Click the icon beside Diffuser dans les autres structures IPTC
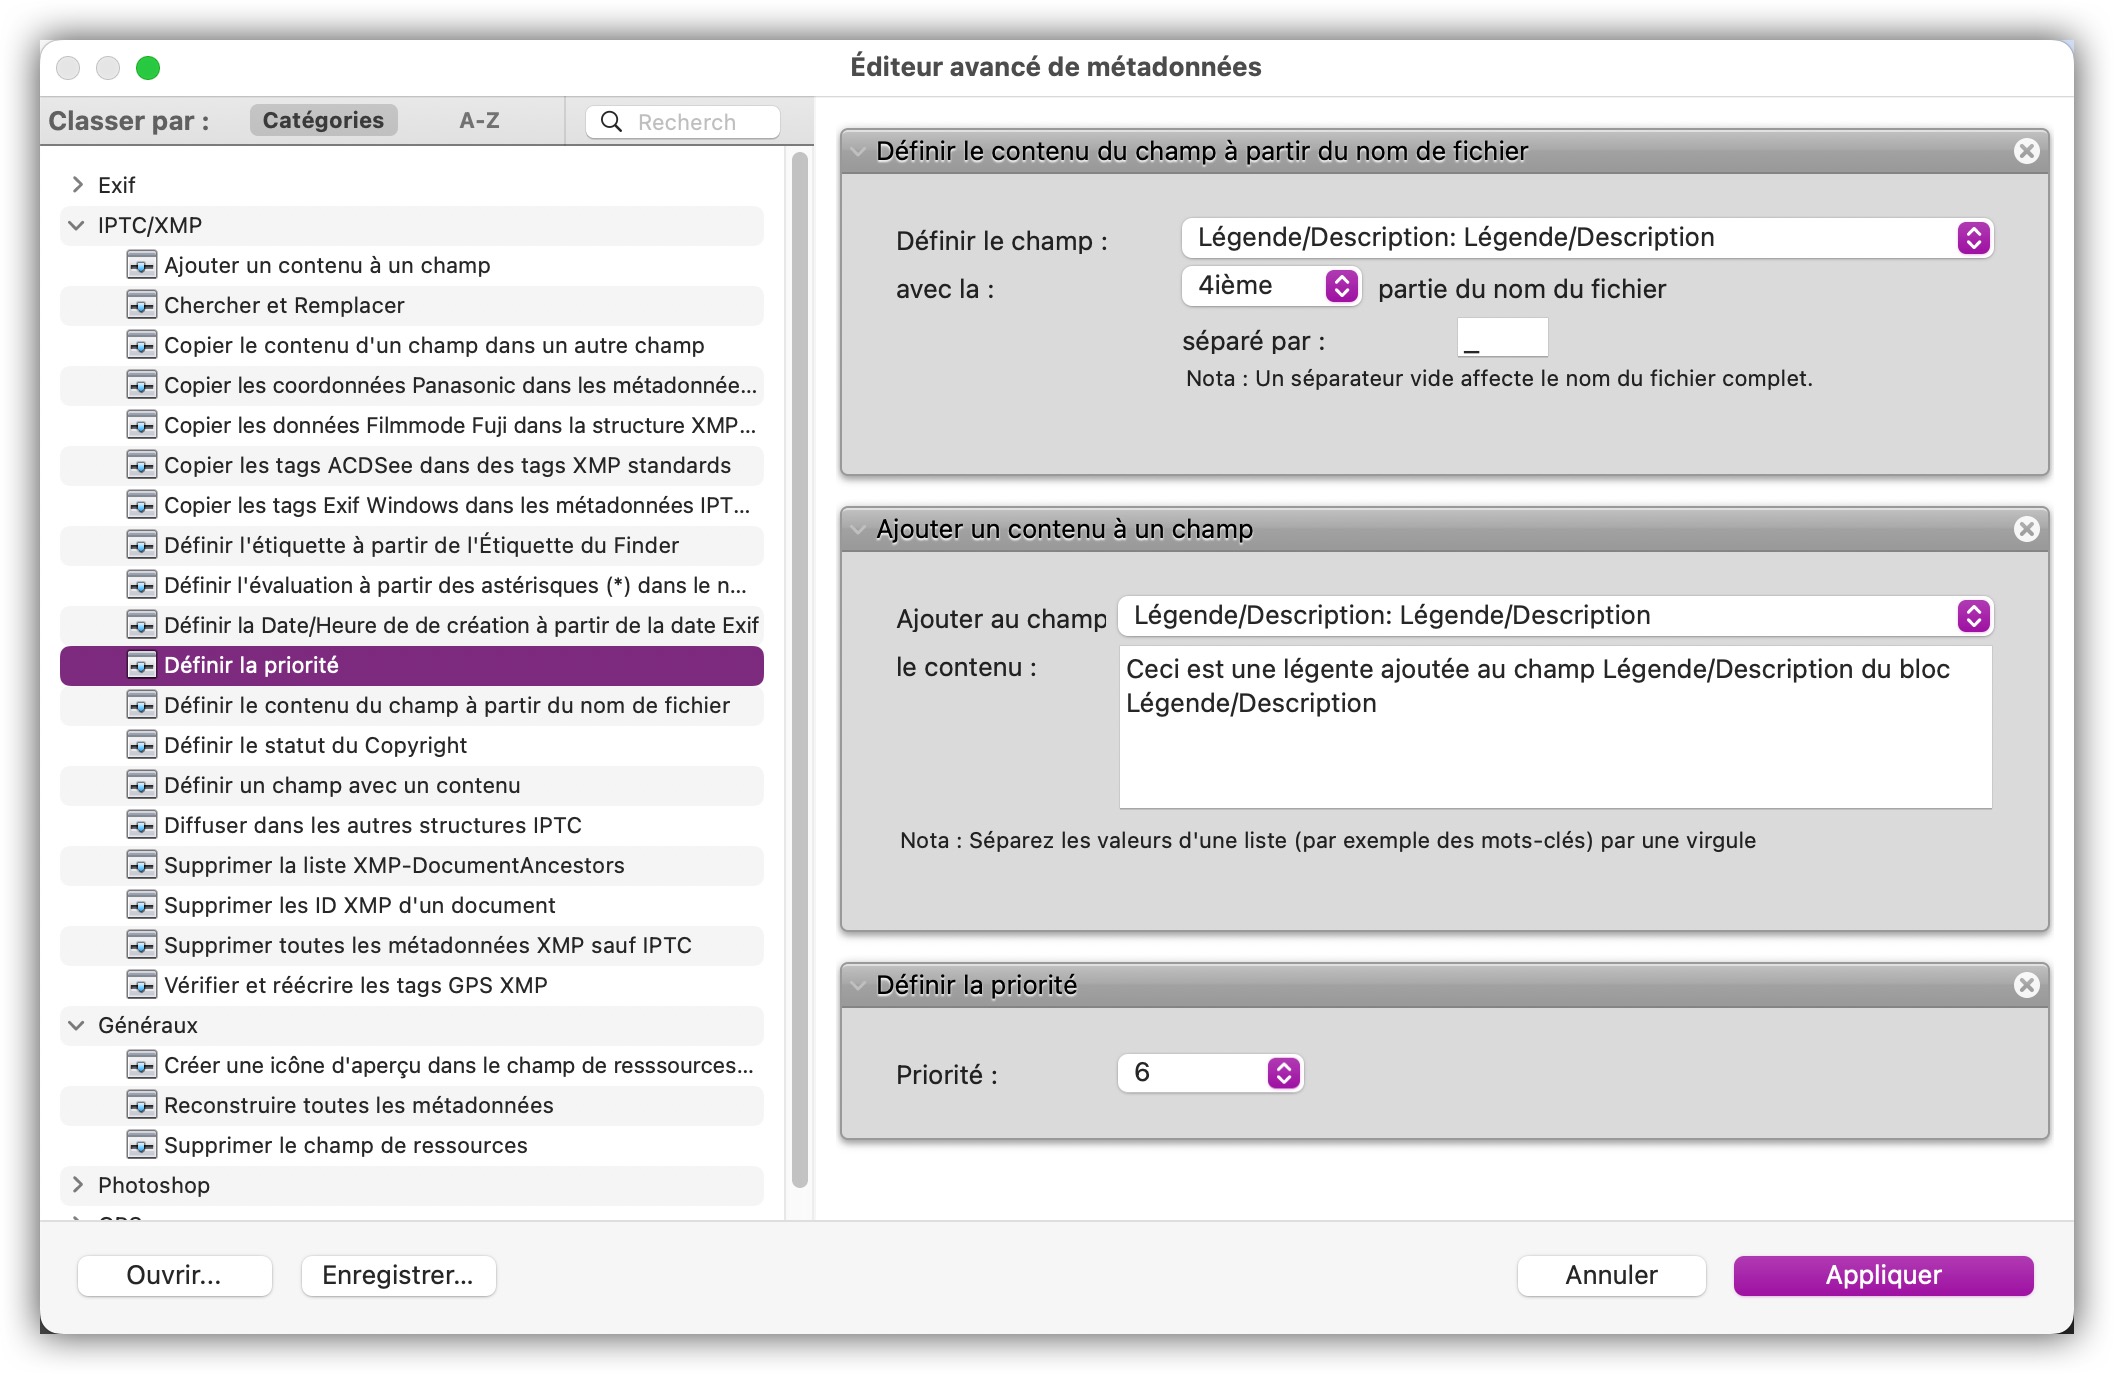This screenshot has height=1374, width=2114. click(141, 825)
